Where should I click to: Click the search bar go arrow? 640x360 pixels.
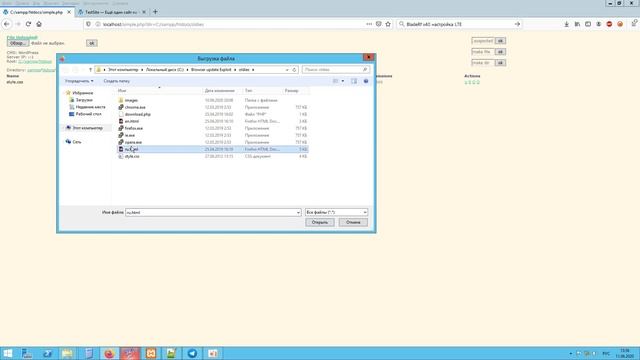tap(517, 24)
